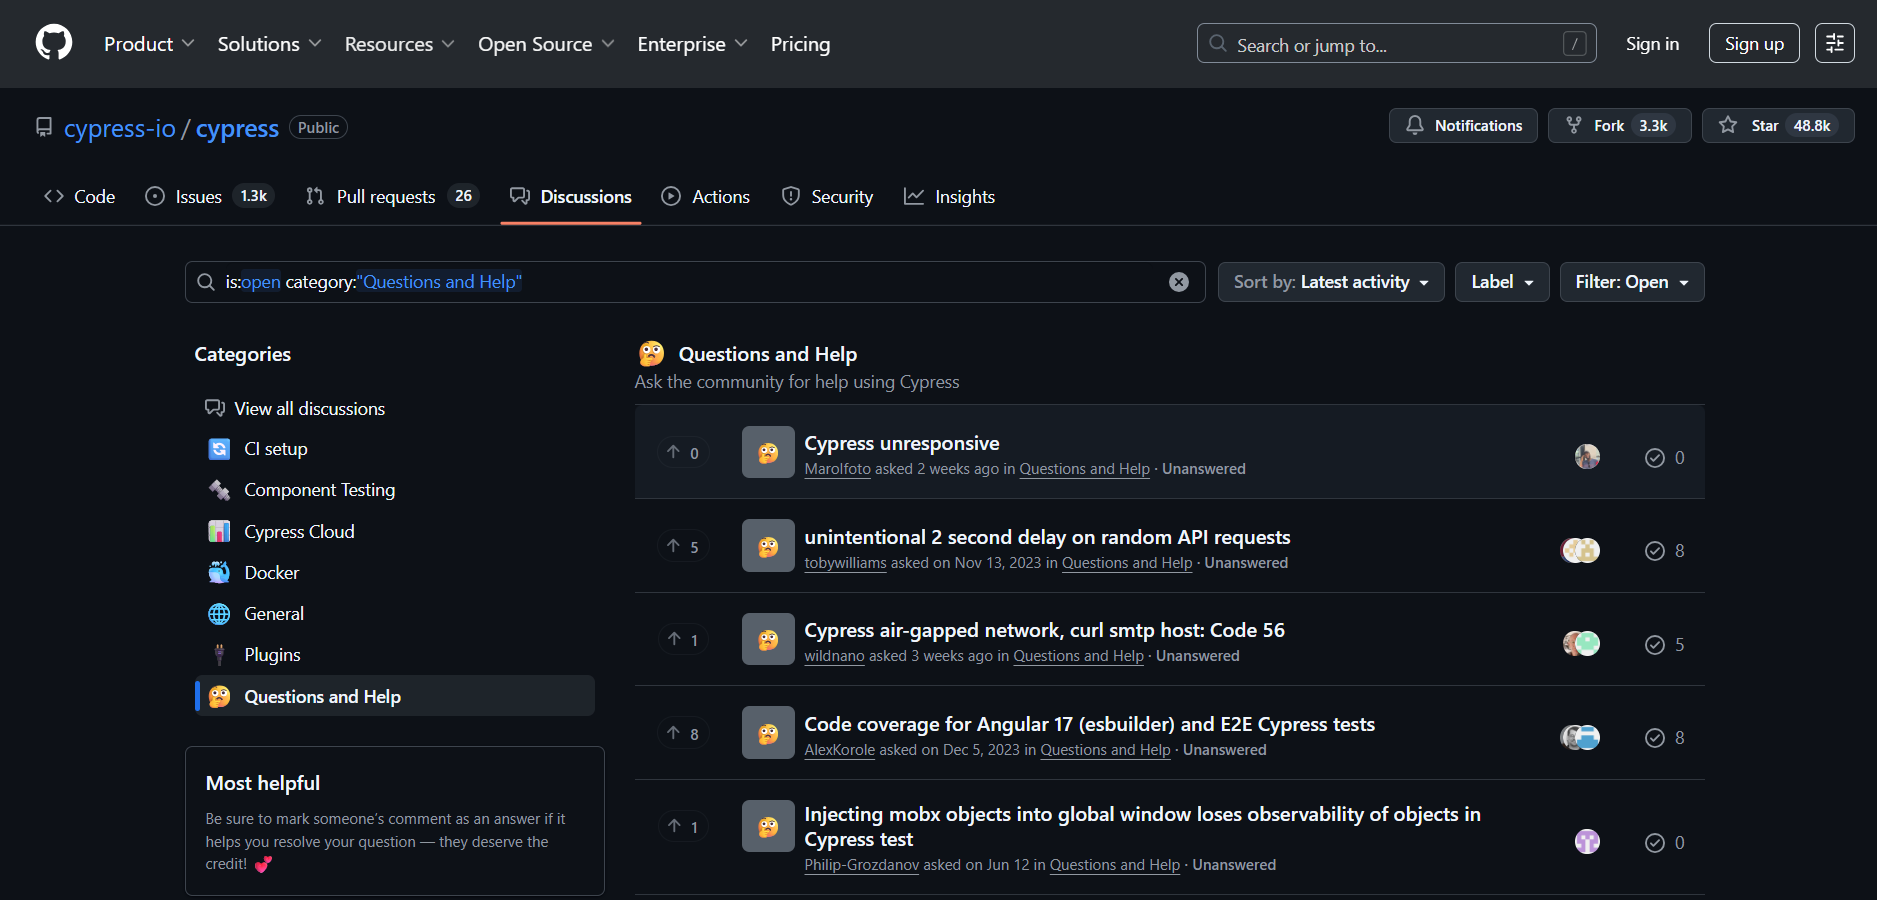Click the 'Search or jump to' field
The height and width of the screenshot is (900, 1877).
tap(1395, 44)
